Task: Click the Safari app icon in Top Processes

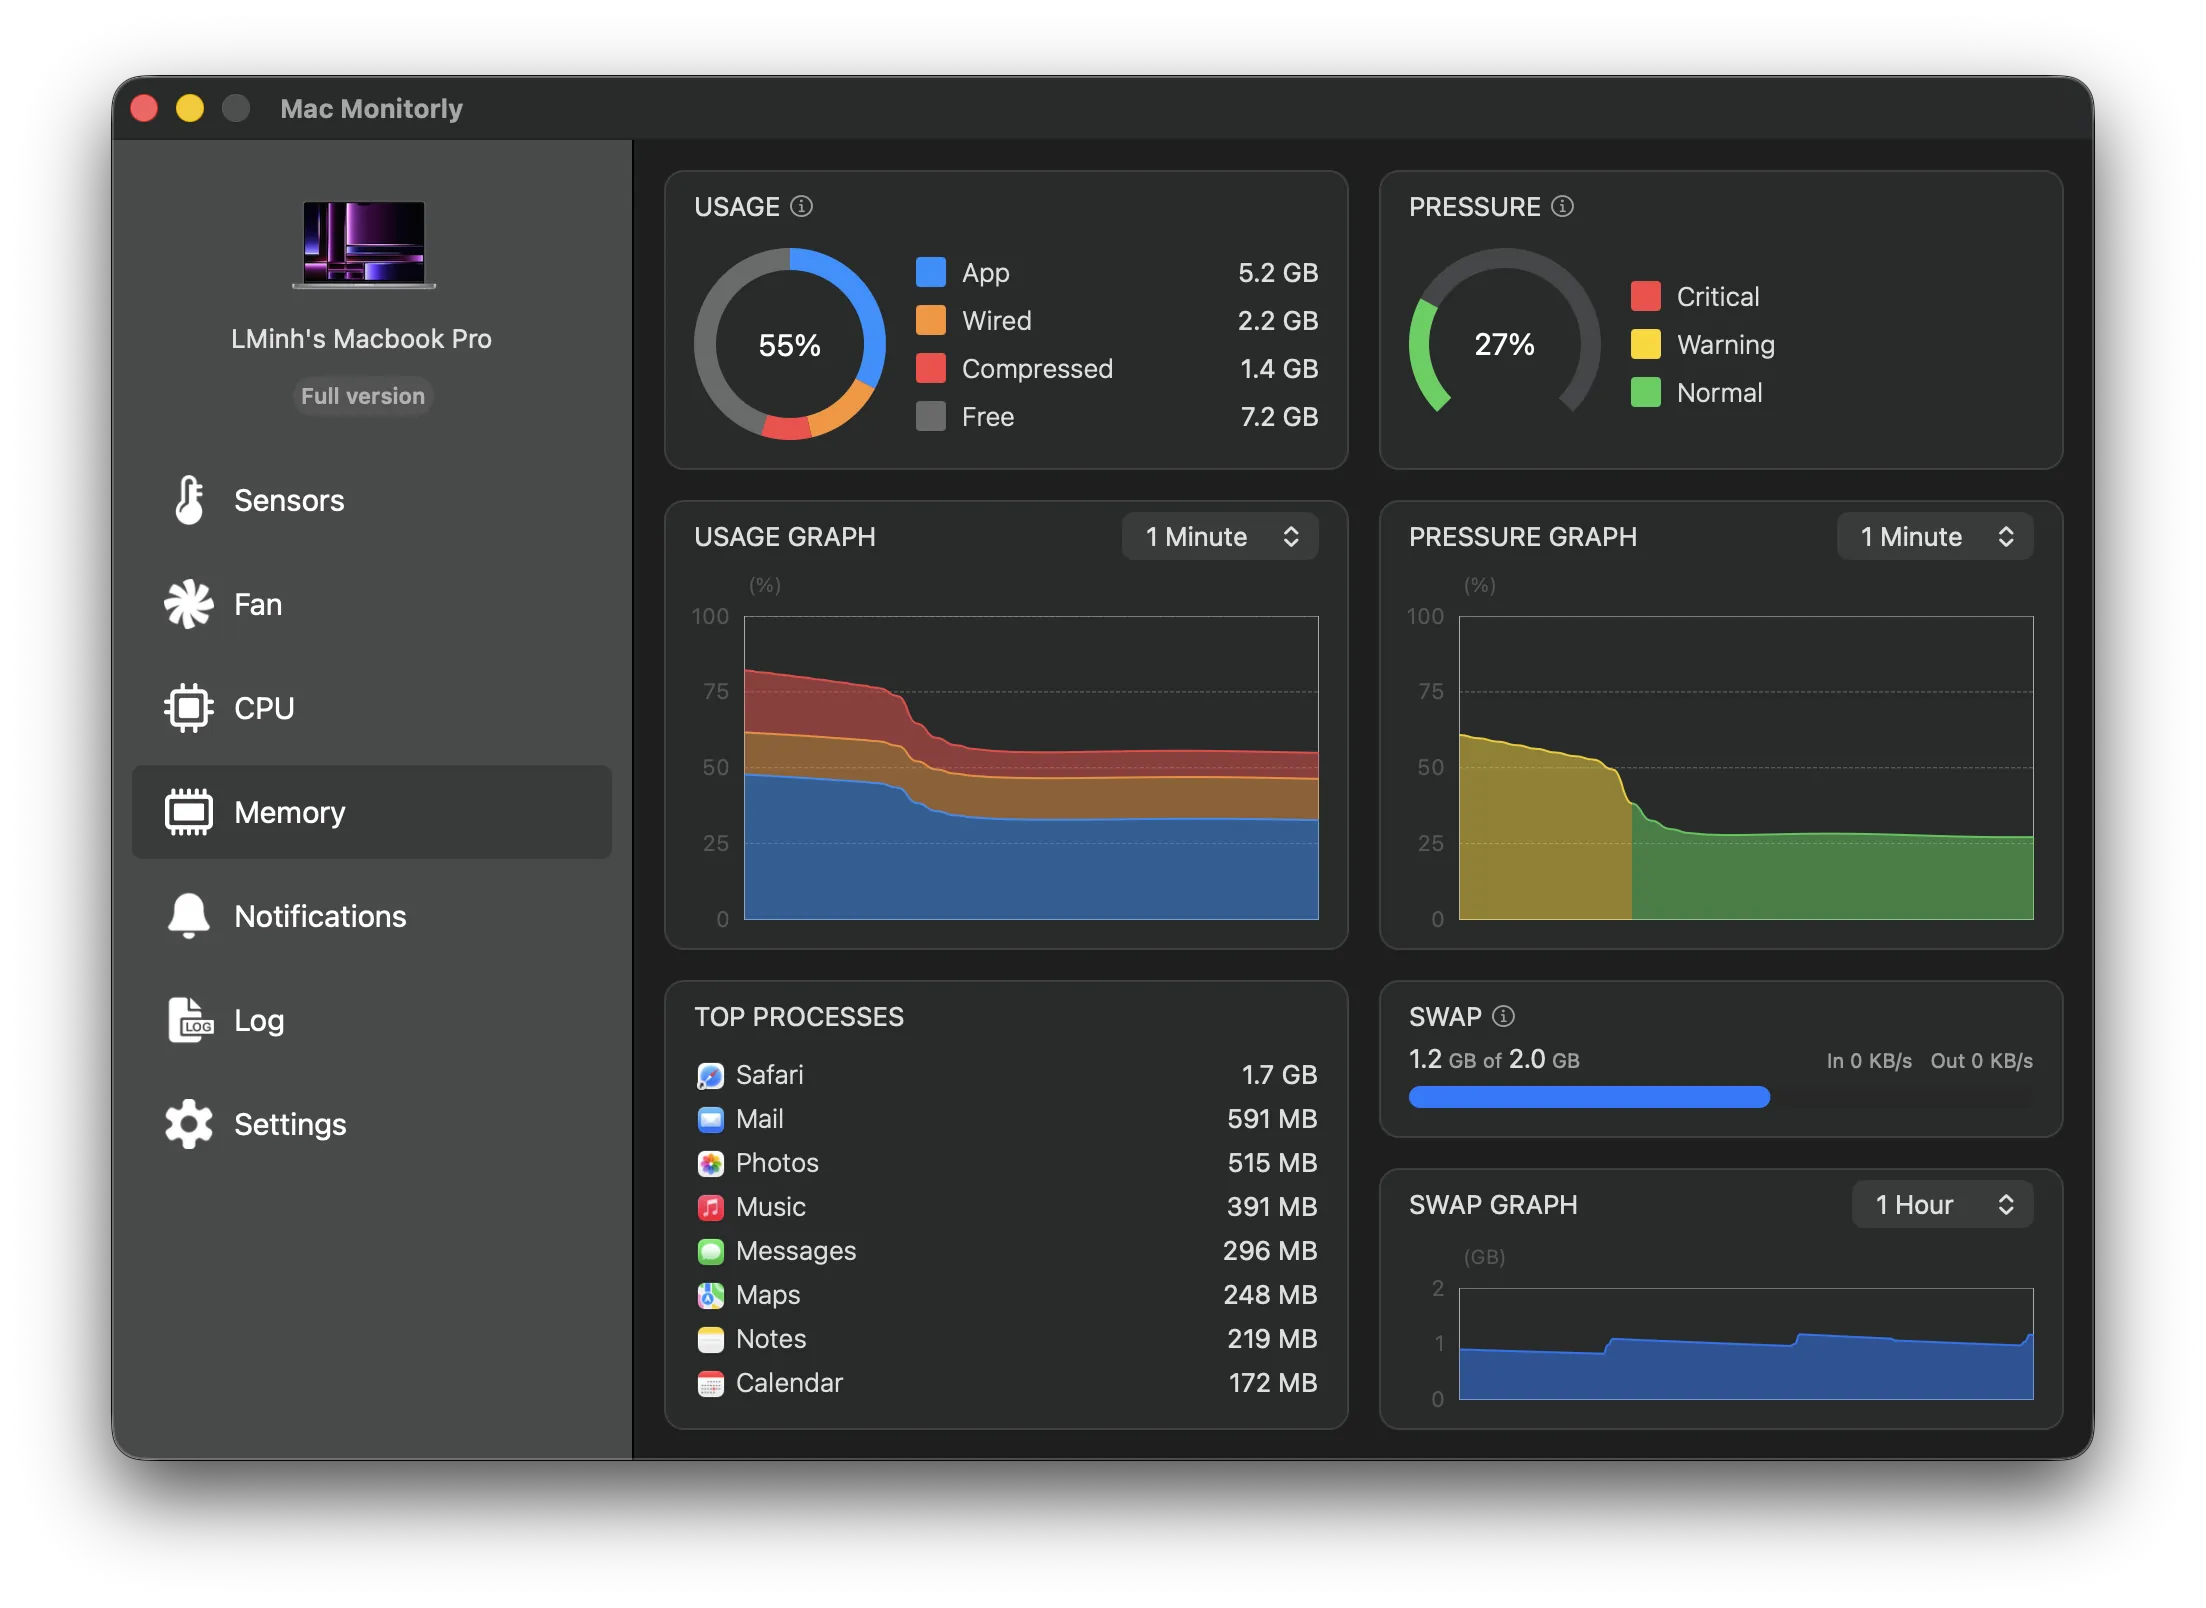Action: coord(711,1075)
